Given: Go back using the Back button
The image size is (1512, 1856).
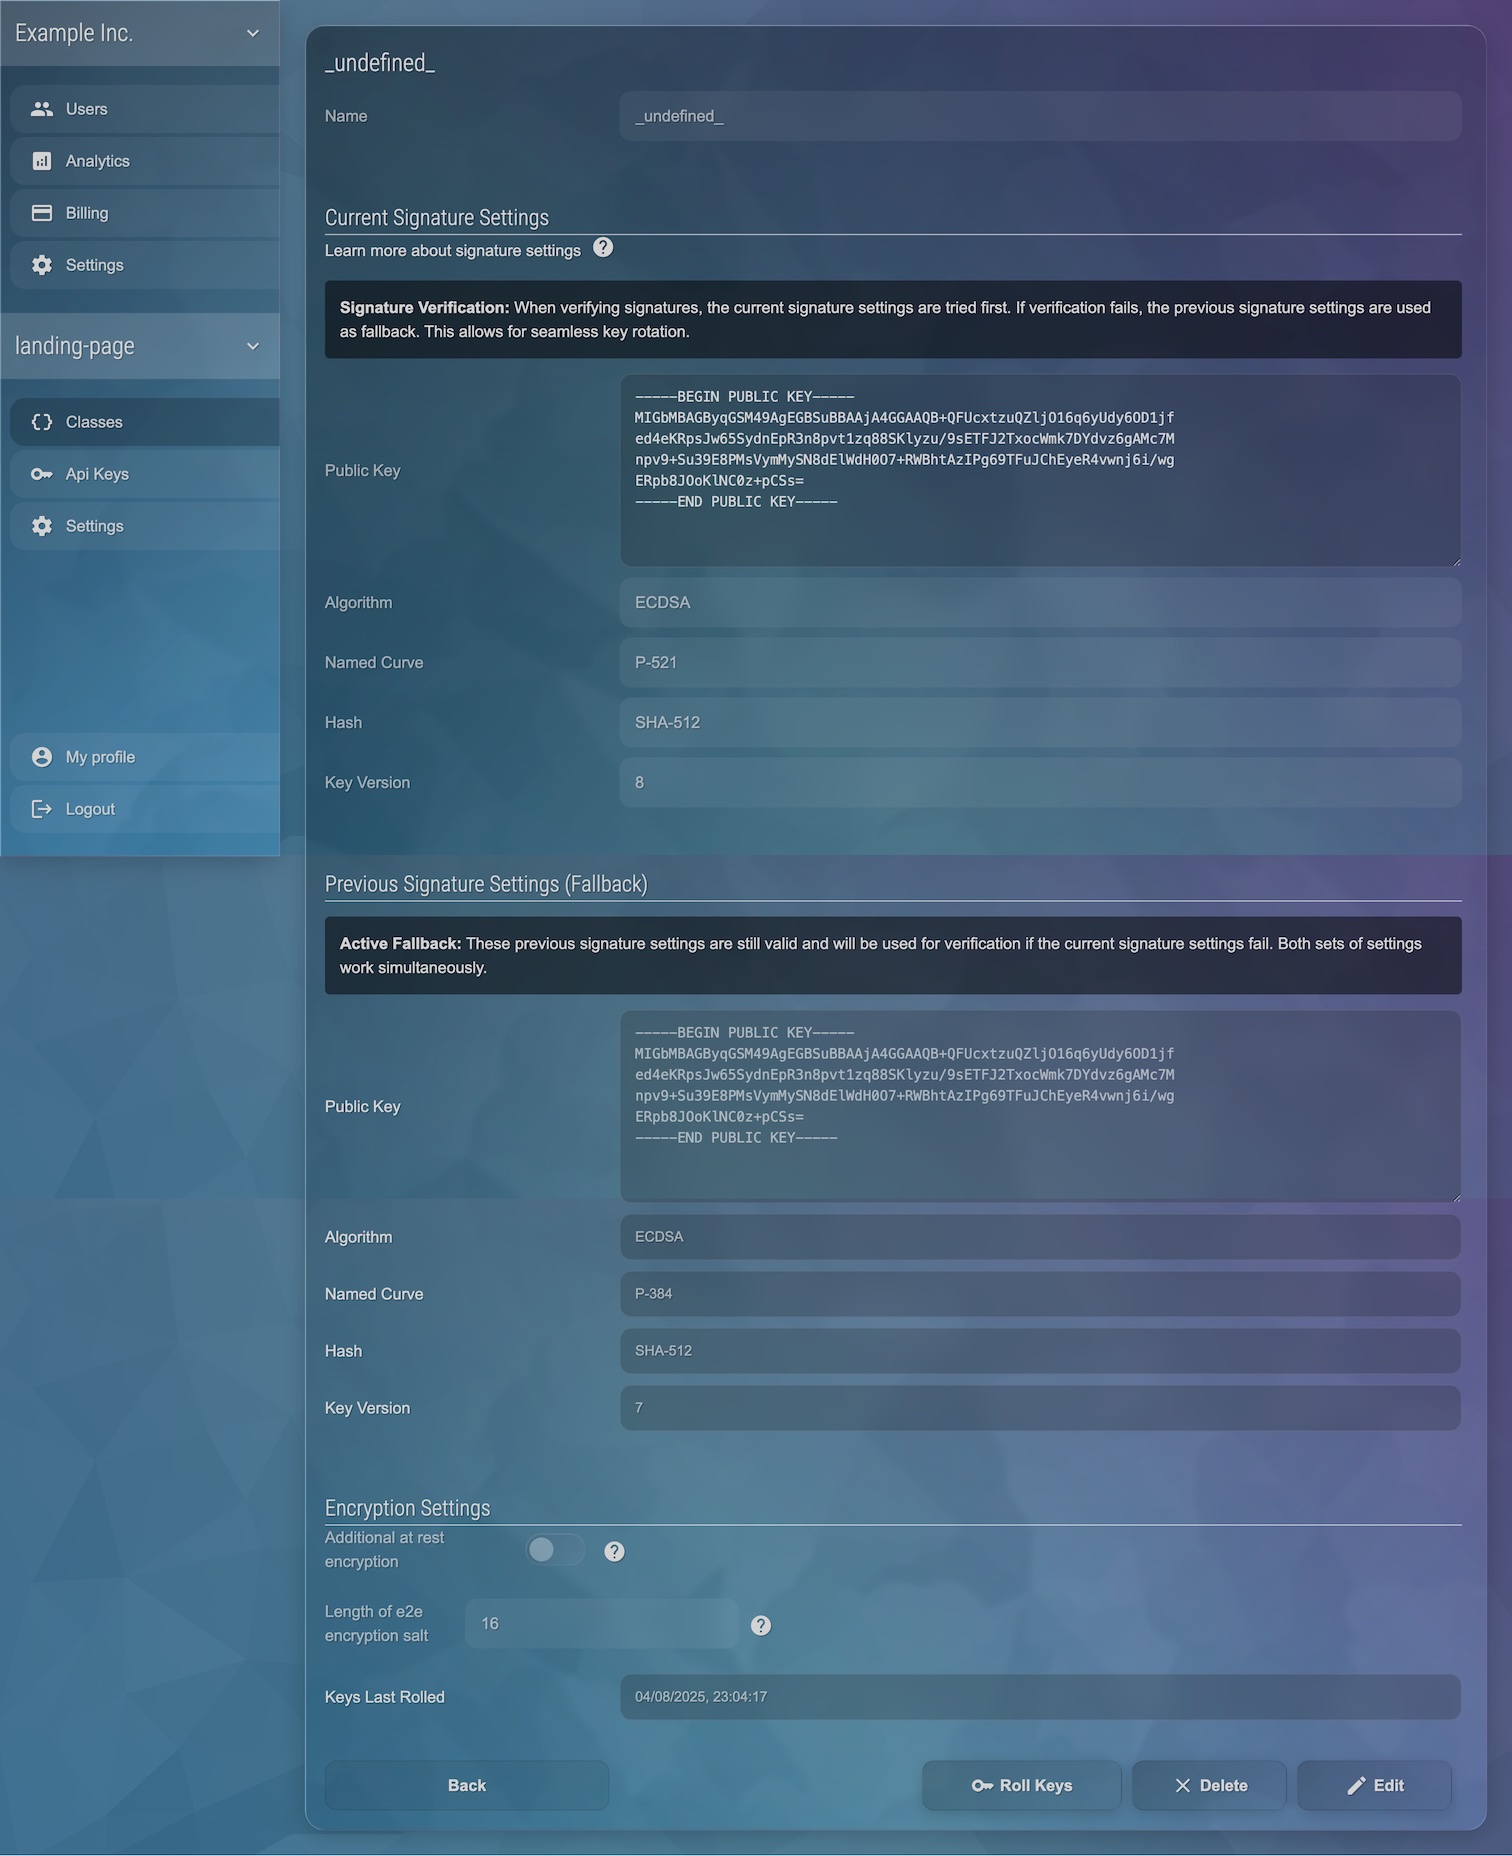Looking at the screenshot, I should point(466,1785).
